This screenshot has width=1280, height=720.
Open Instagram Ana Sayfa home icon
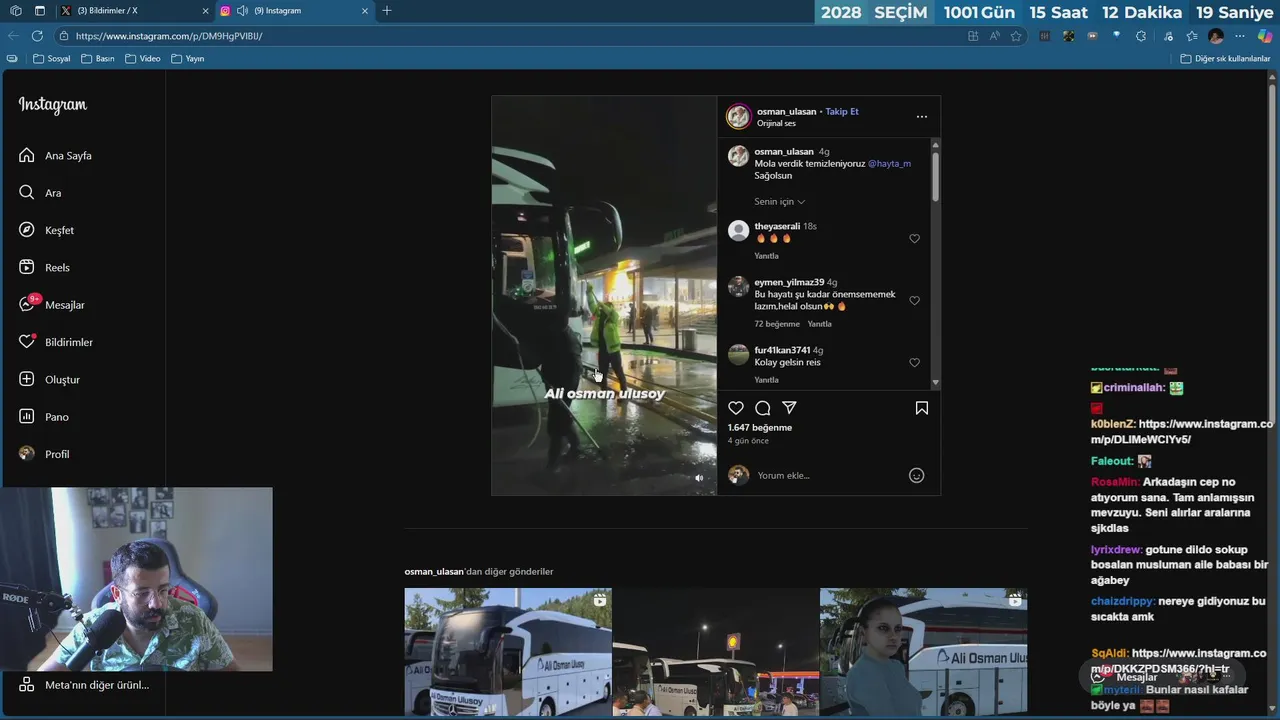point(27,155)
